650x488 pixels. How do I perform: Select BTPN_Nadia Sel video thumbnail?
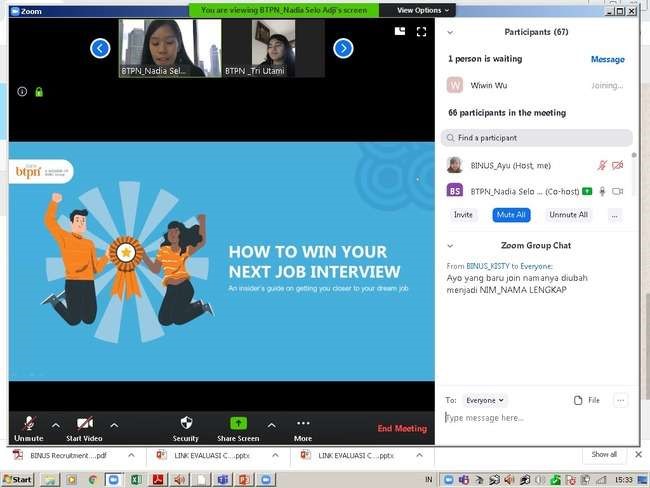tap(170, 48)
